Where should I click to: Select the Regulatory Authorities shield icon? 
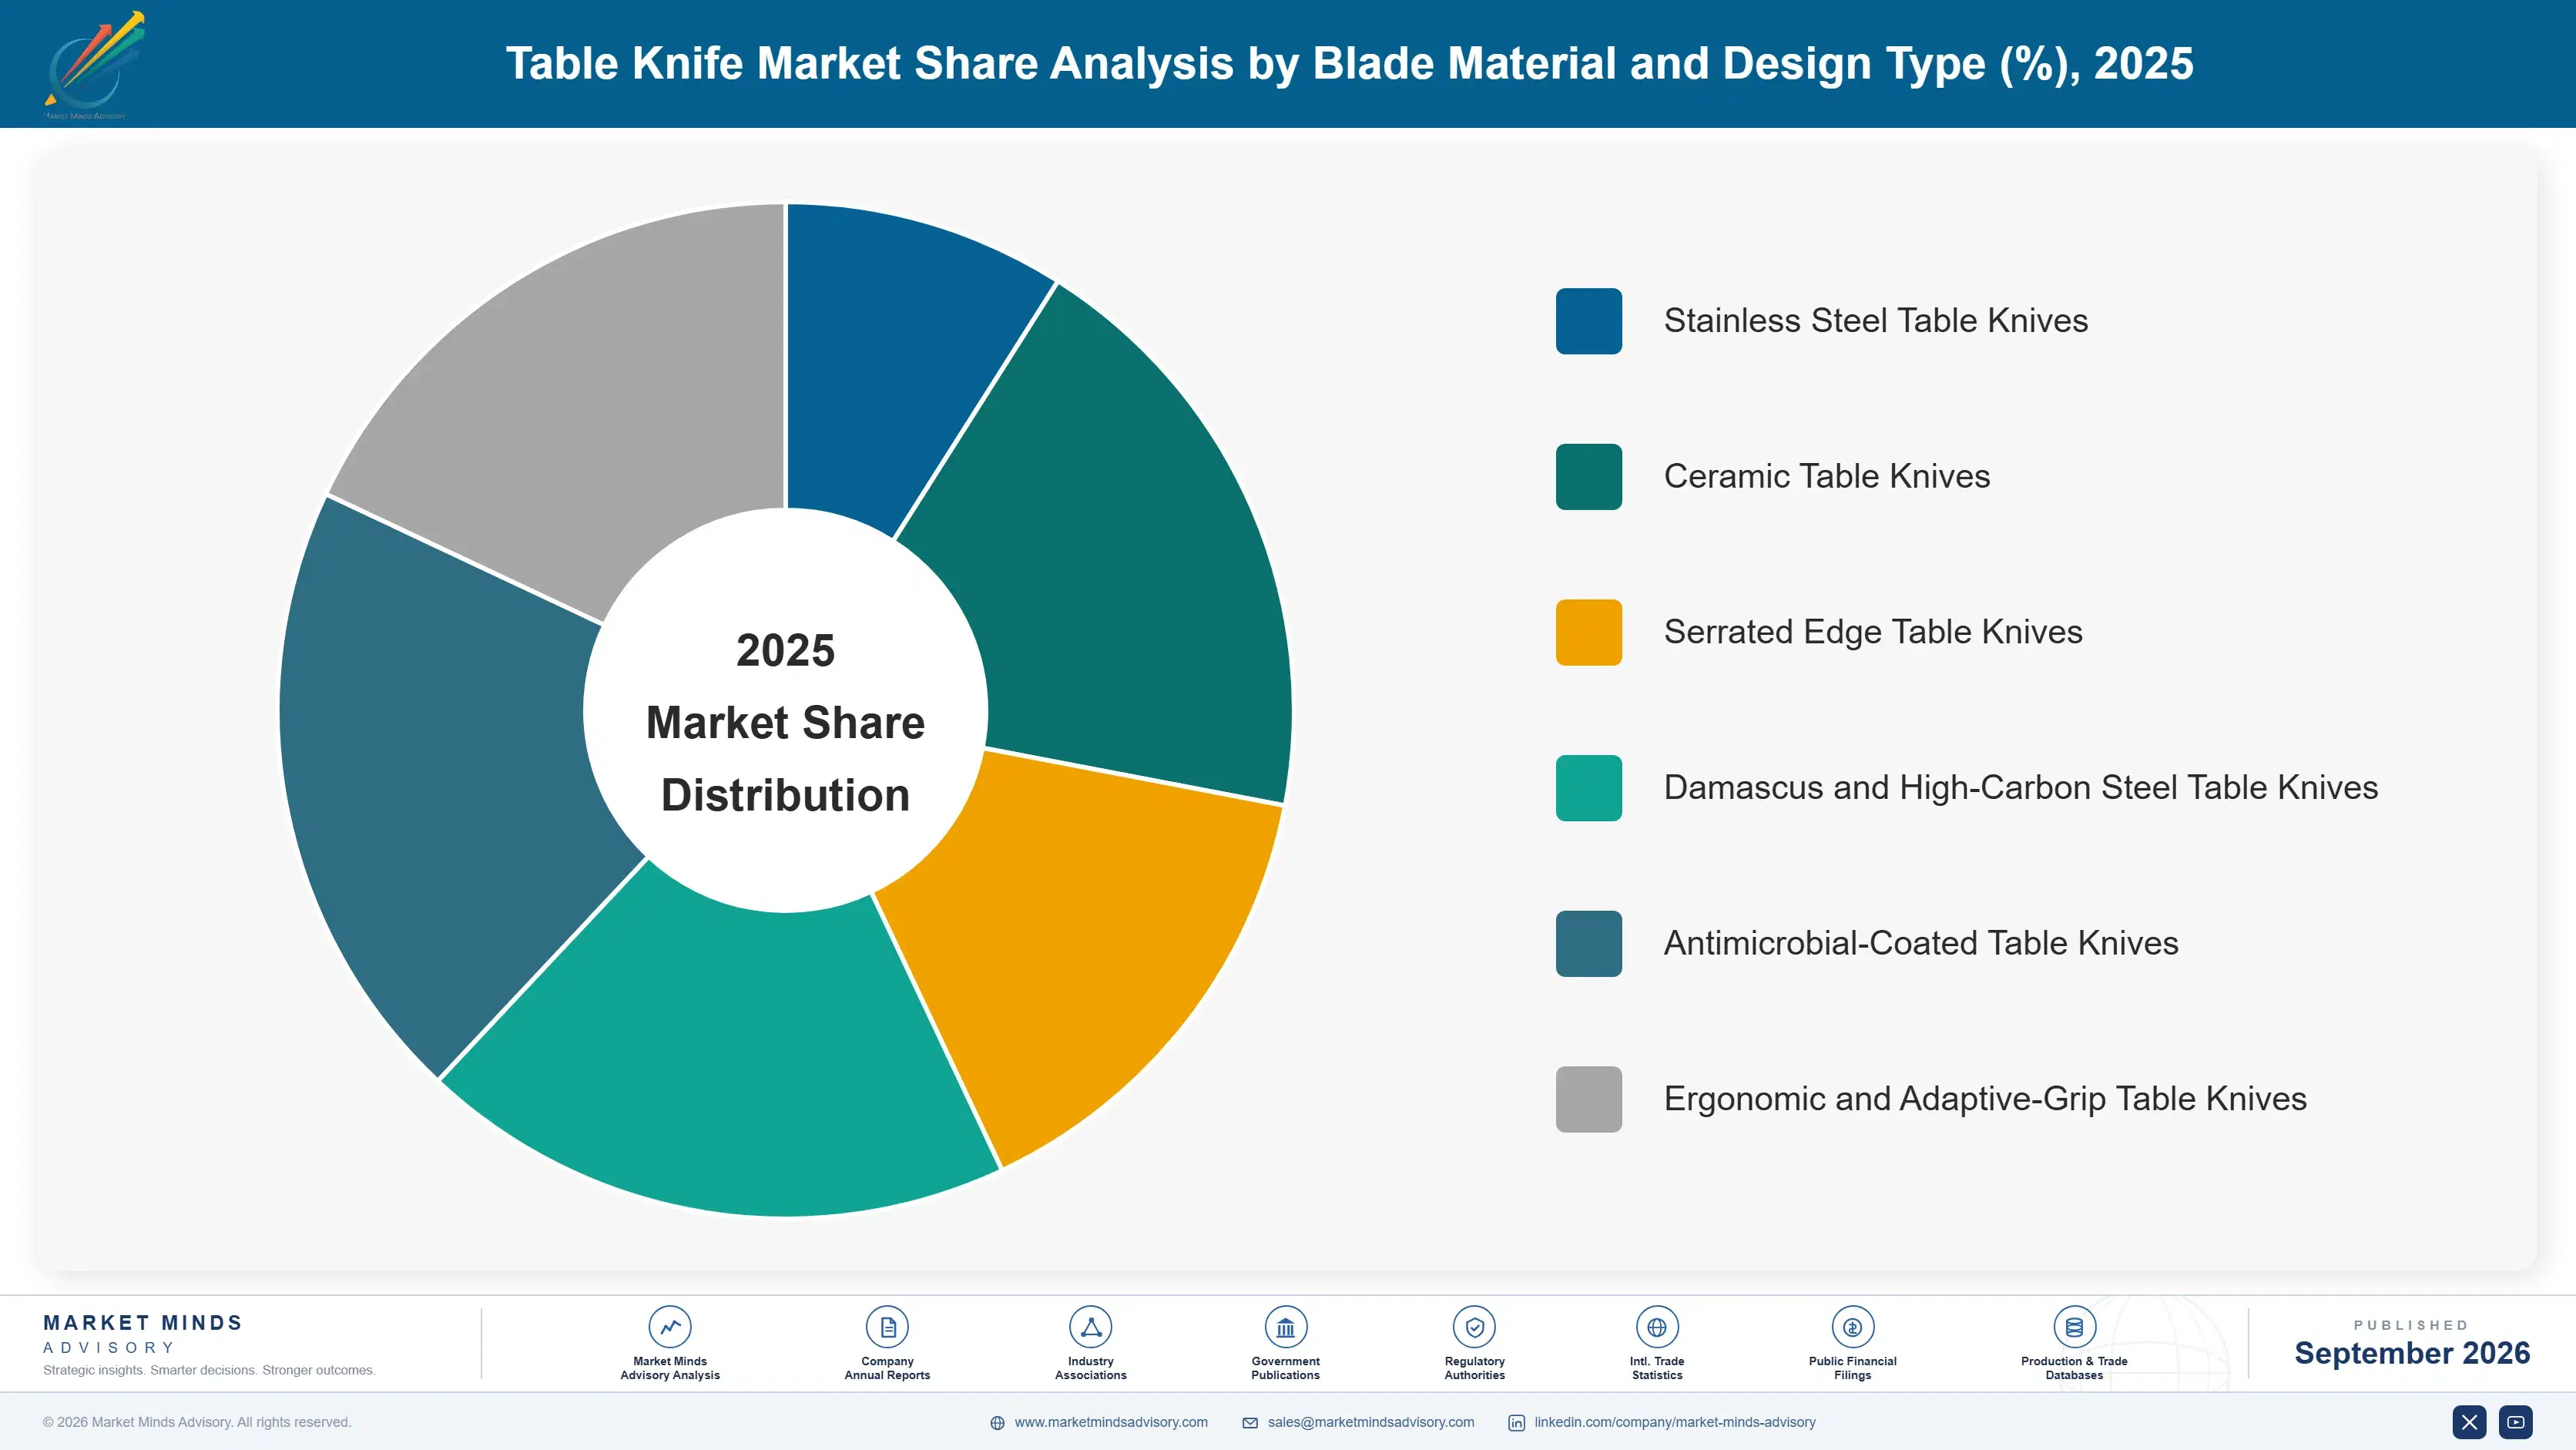[x=1474, y=1327]
